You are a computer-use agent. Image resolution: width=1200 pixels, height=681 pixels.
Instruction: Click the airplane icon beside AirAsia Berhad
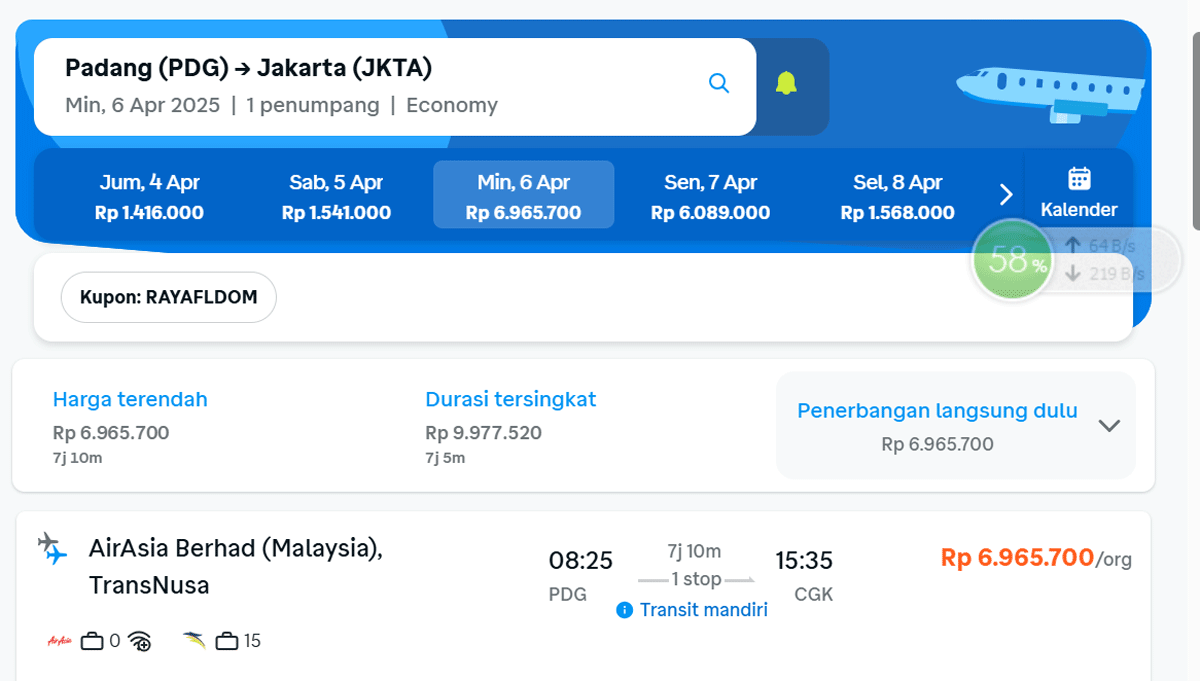[x=53, y=549]
